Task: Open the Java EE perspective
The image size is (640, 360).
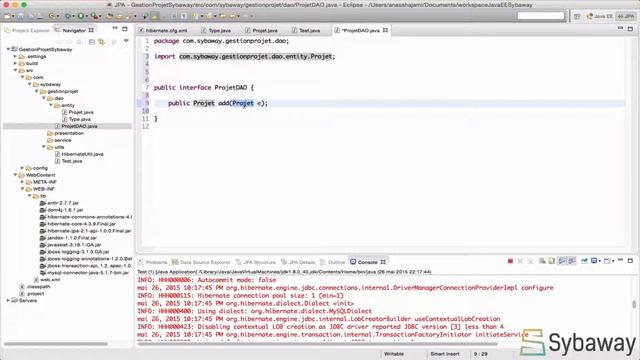Action: (x=599, y=16)
